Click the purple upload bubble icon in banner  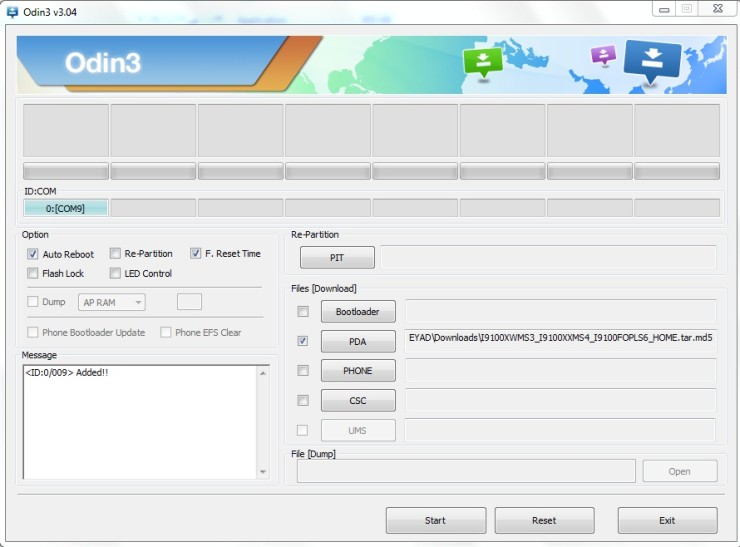[x=603, y=55]
